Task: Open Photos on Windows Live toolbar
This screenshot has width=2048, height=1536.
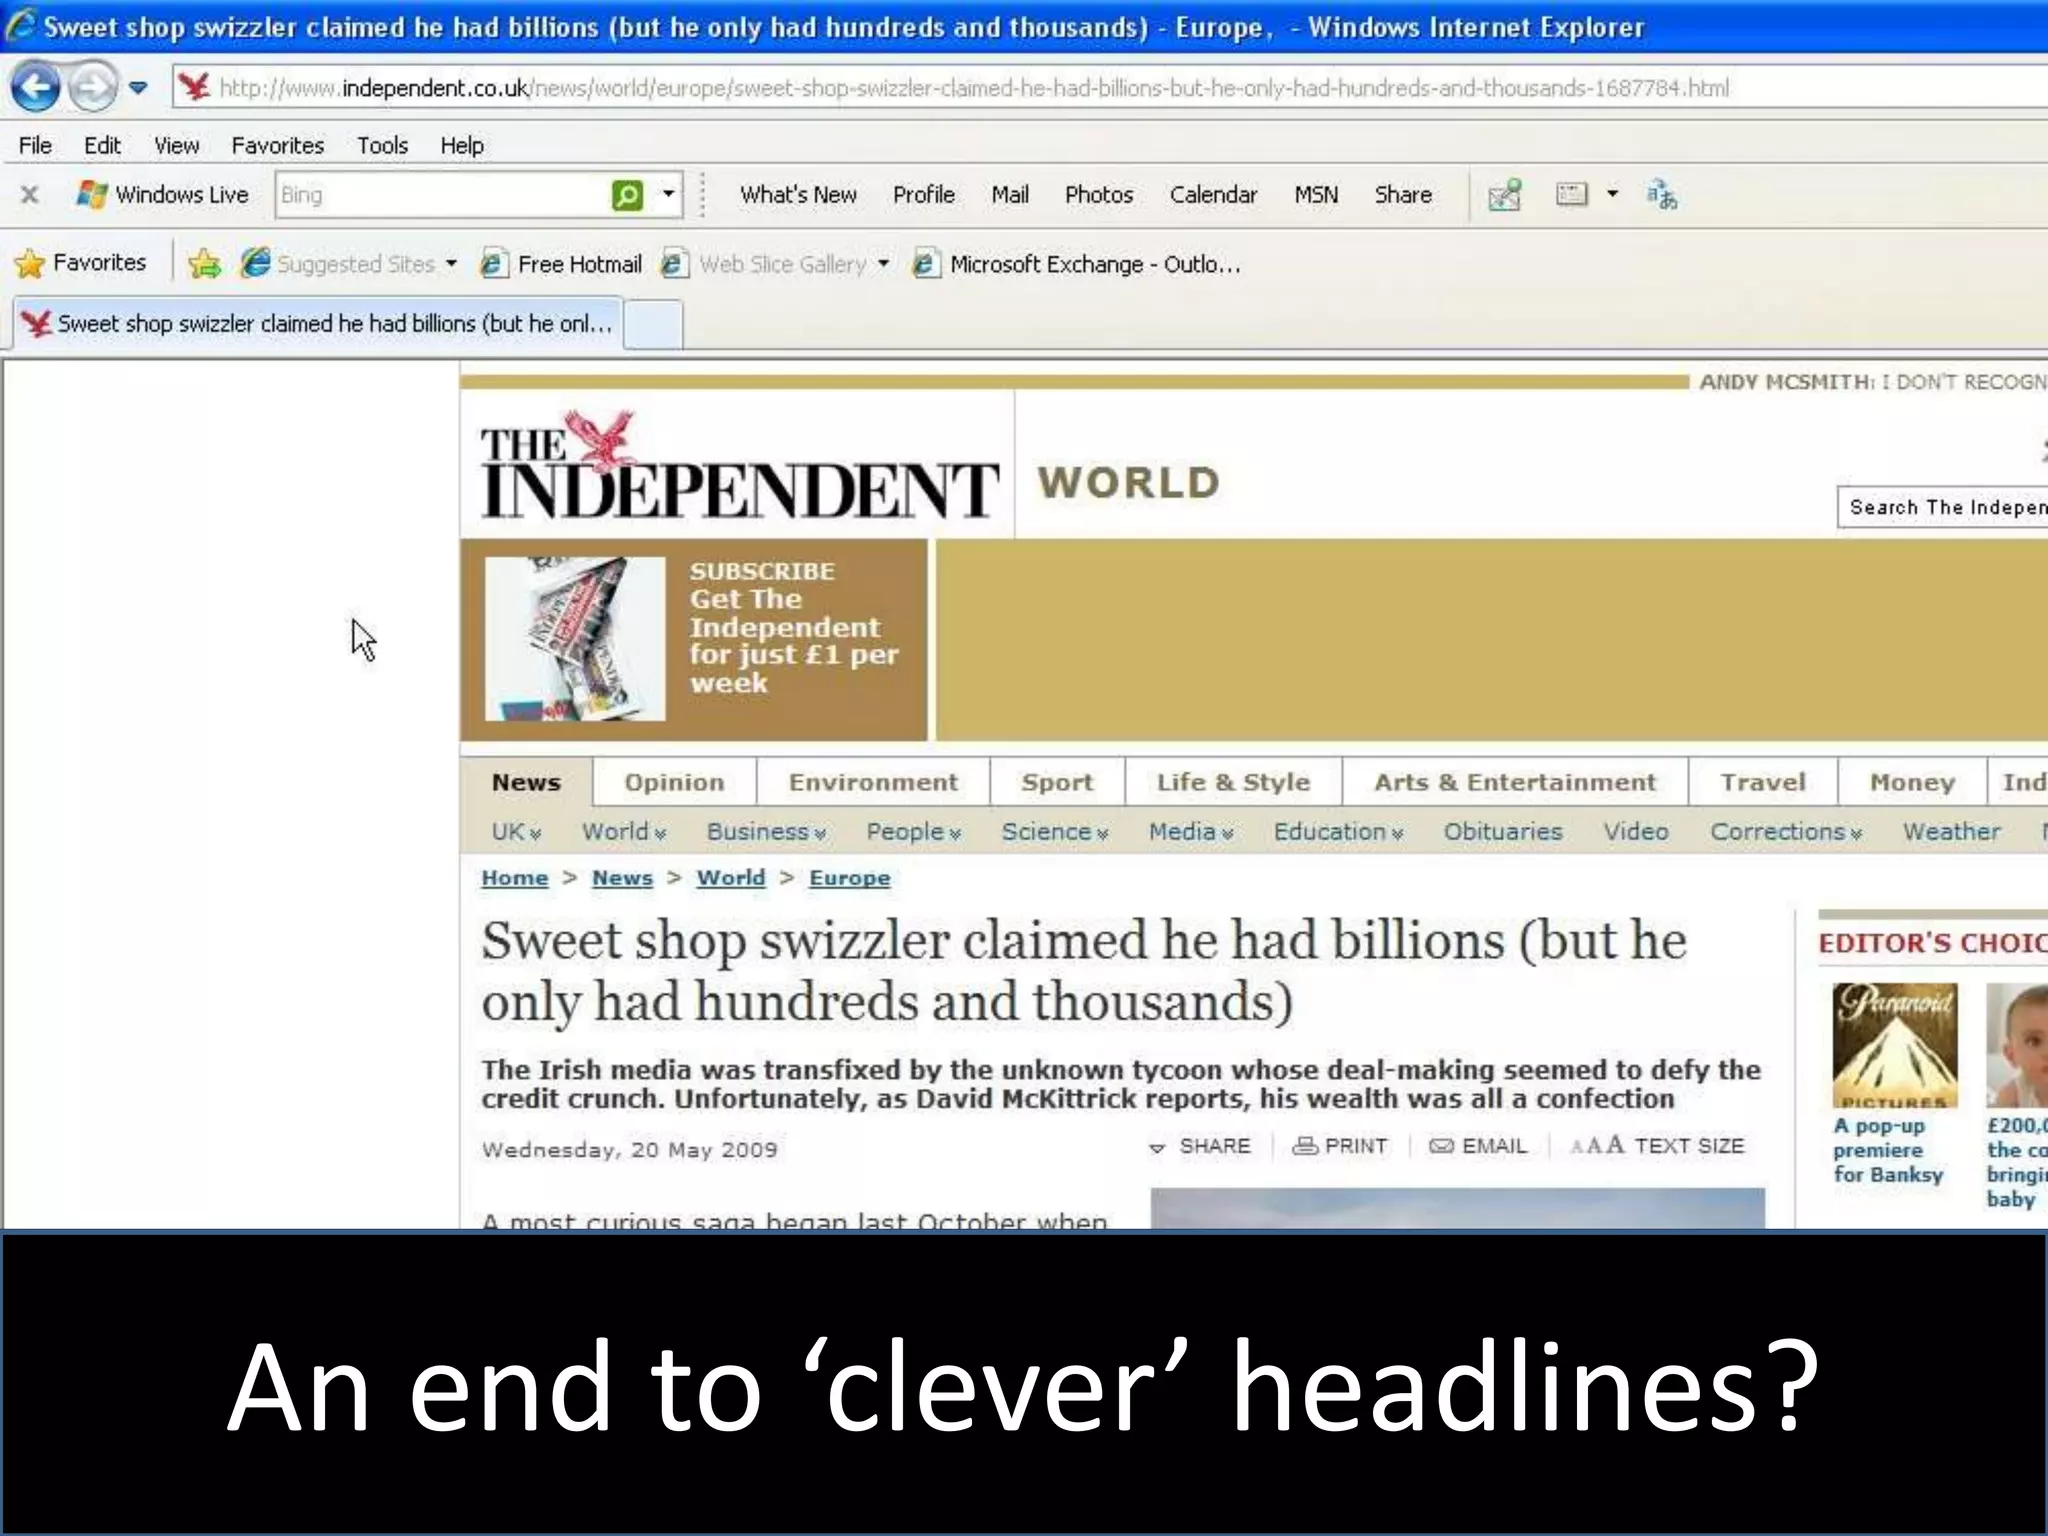Action: pos(1098,195)
